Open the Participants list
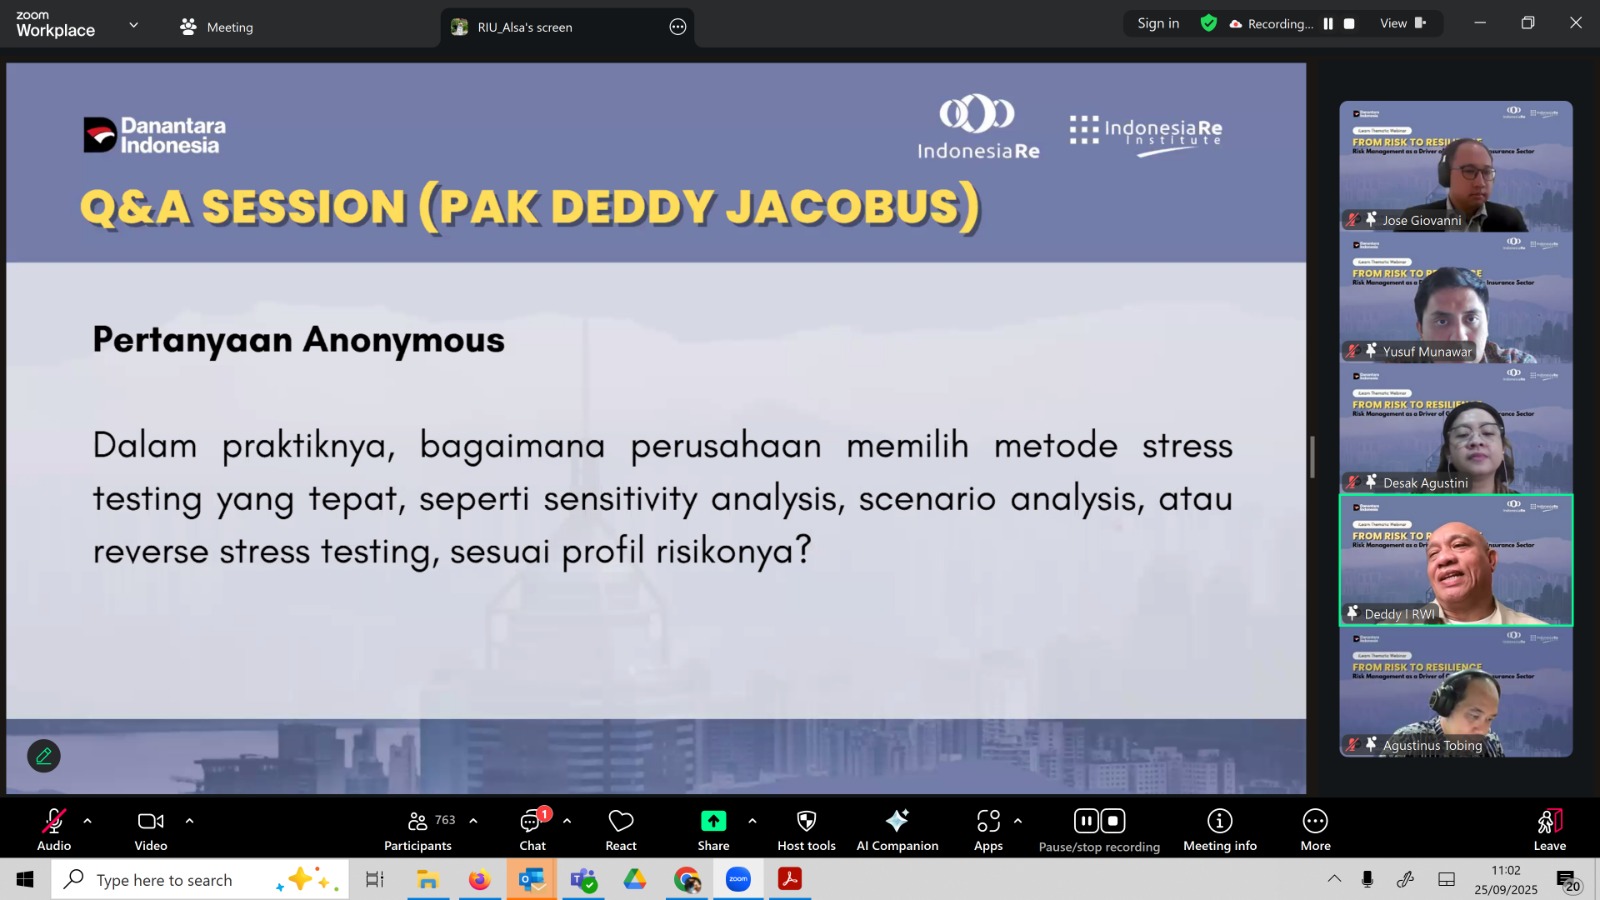 [418, 830]
